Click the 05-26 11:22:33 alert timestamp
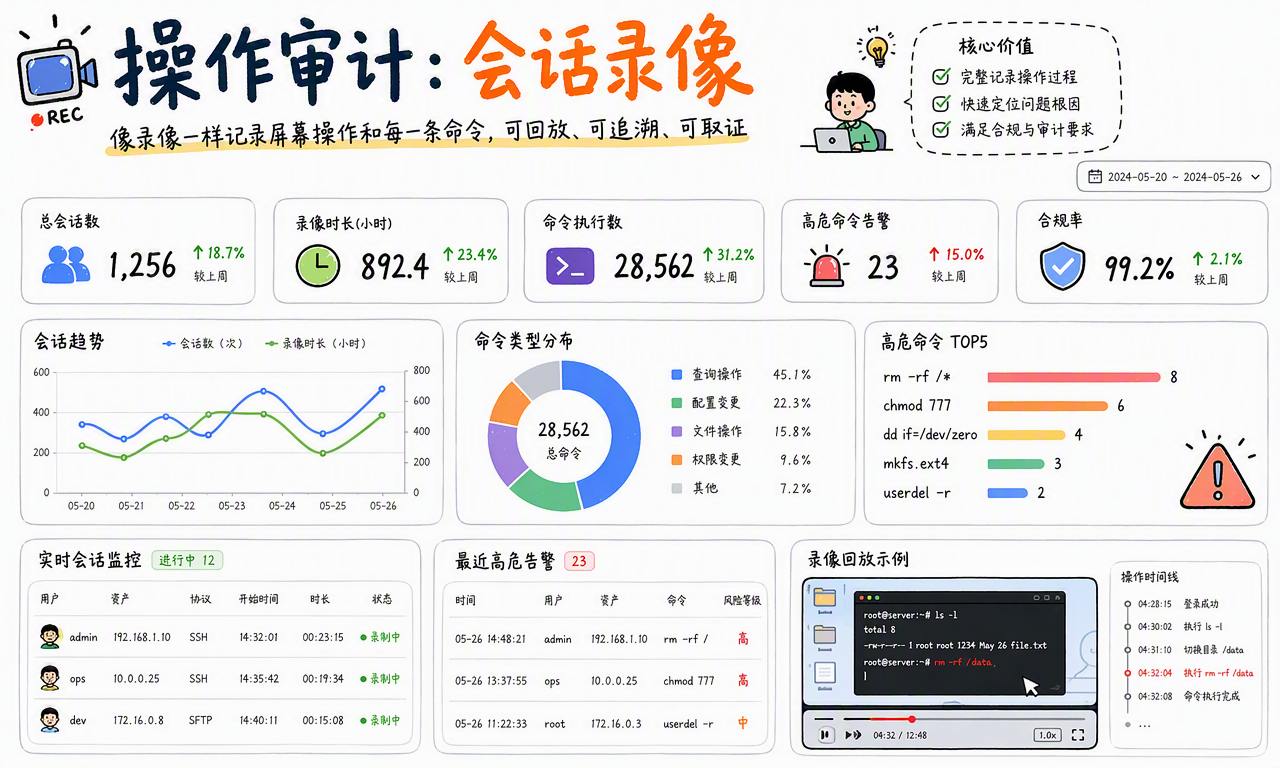This screenshot has height=768, width=1280. click(490, 723)
